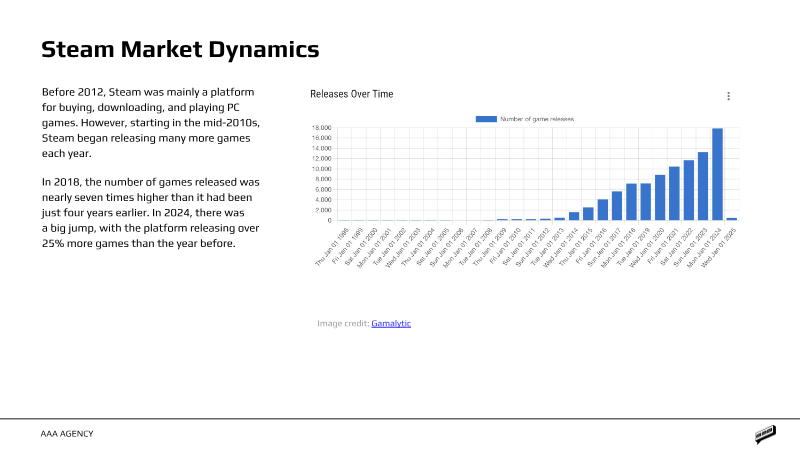This screenshot has width=800, height=450.
Task: Select the 2023 bar in the chart
Action: coord(703,186)
